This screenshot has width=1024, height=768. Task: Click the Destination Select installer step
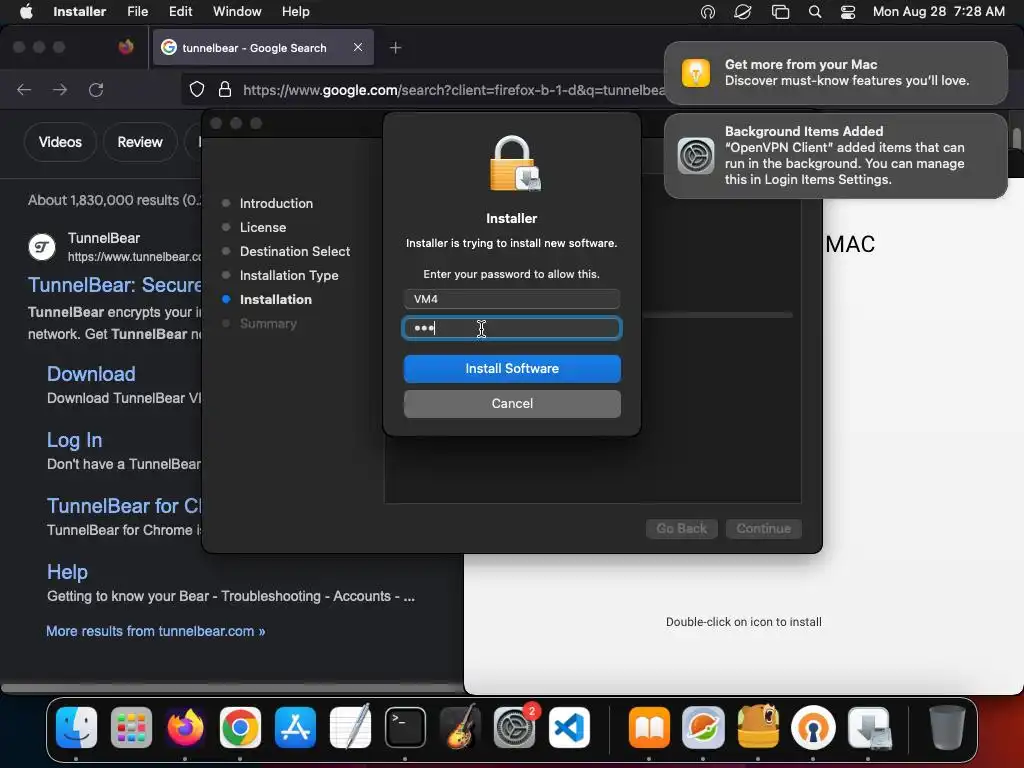point(295,251)
